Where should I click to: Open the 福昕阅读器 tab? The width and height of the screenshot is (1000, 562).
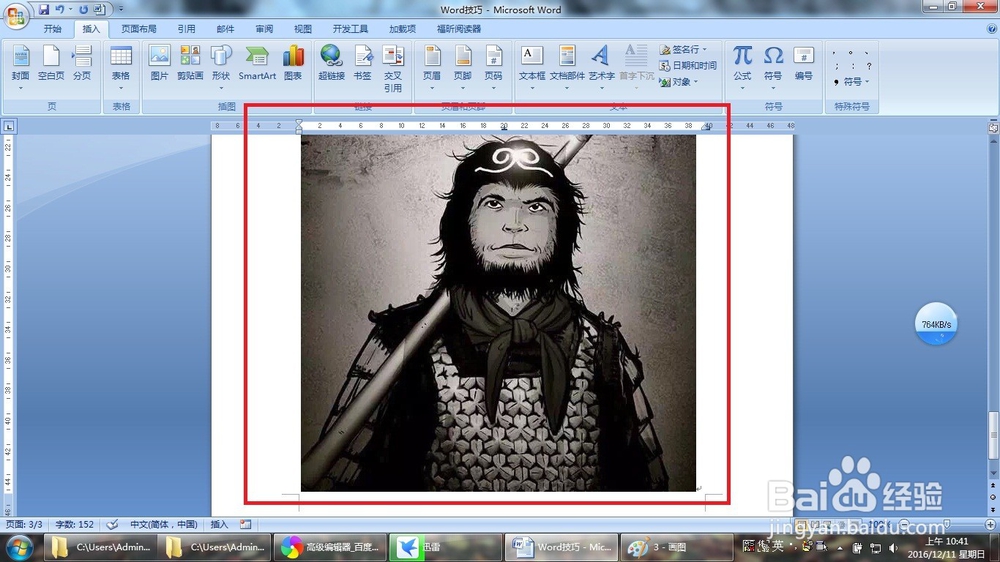(459, 29)
